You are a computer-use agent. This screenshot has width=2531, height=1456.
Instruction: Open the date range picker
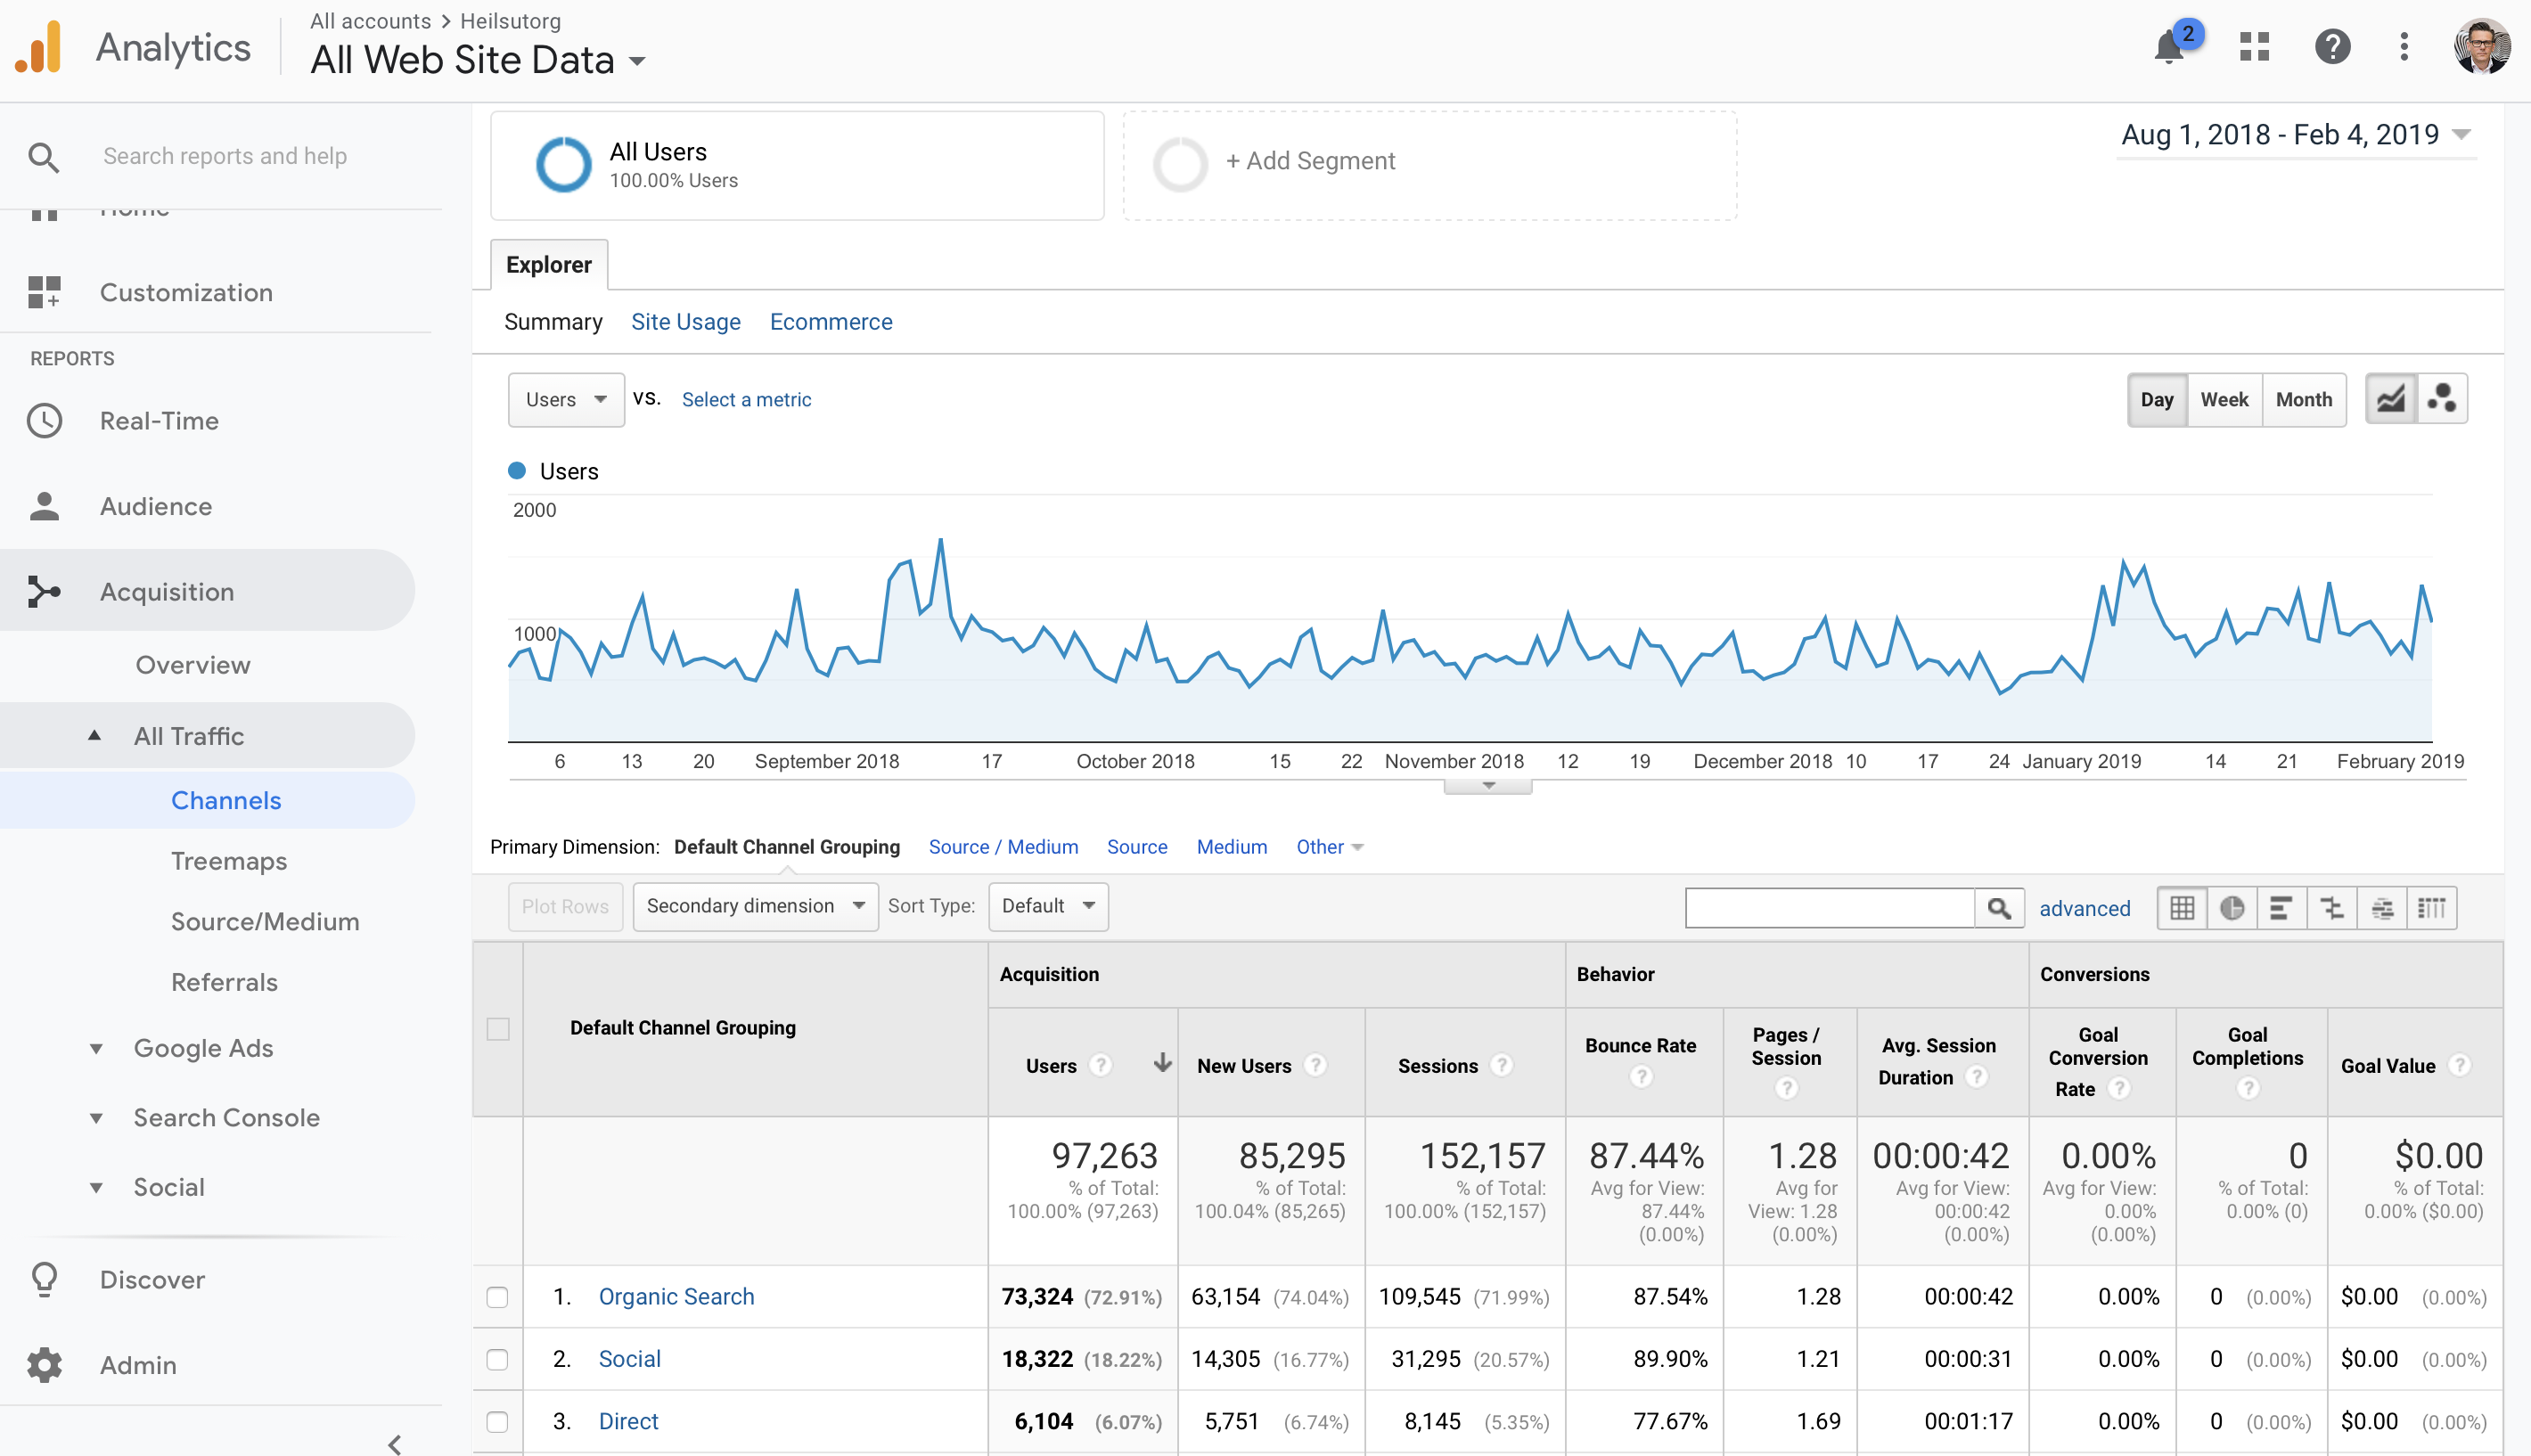coord(2296,135)
